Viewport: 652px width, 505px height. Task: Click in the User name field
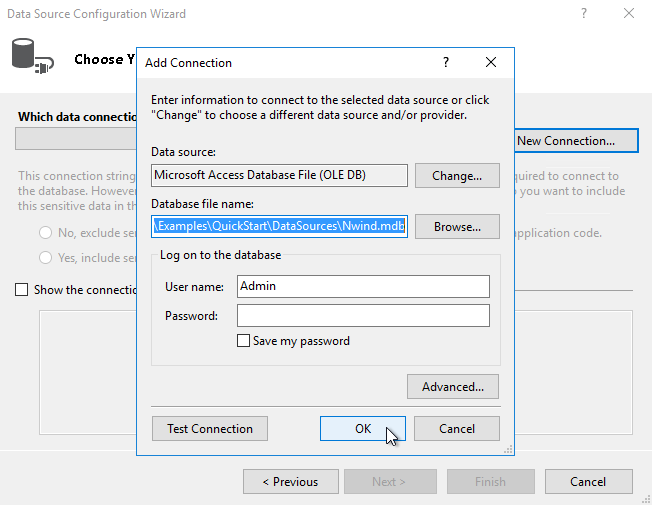(x=363, y=286)
